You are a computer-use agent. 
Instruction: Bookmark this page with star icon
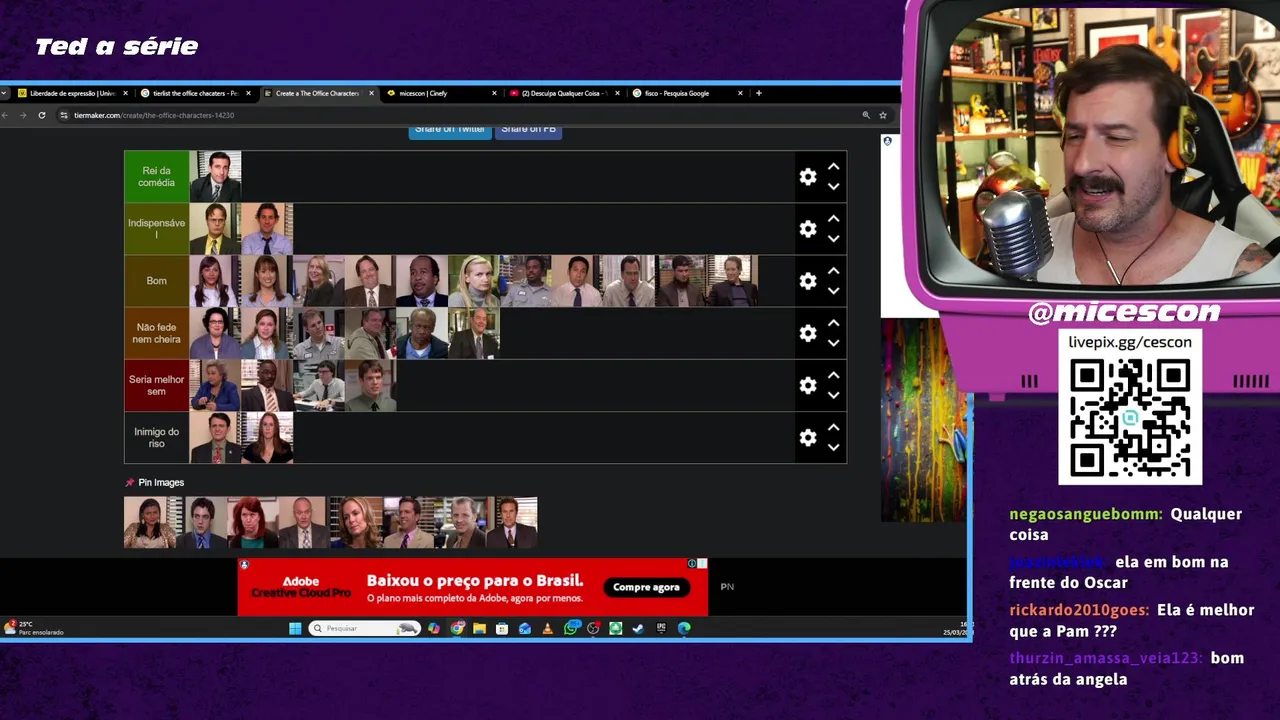tap(883, 115)
